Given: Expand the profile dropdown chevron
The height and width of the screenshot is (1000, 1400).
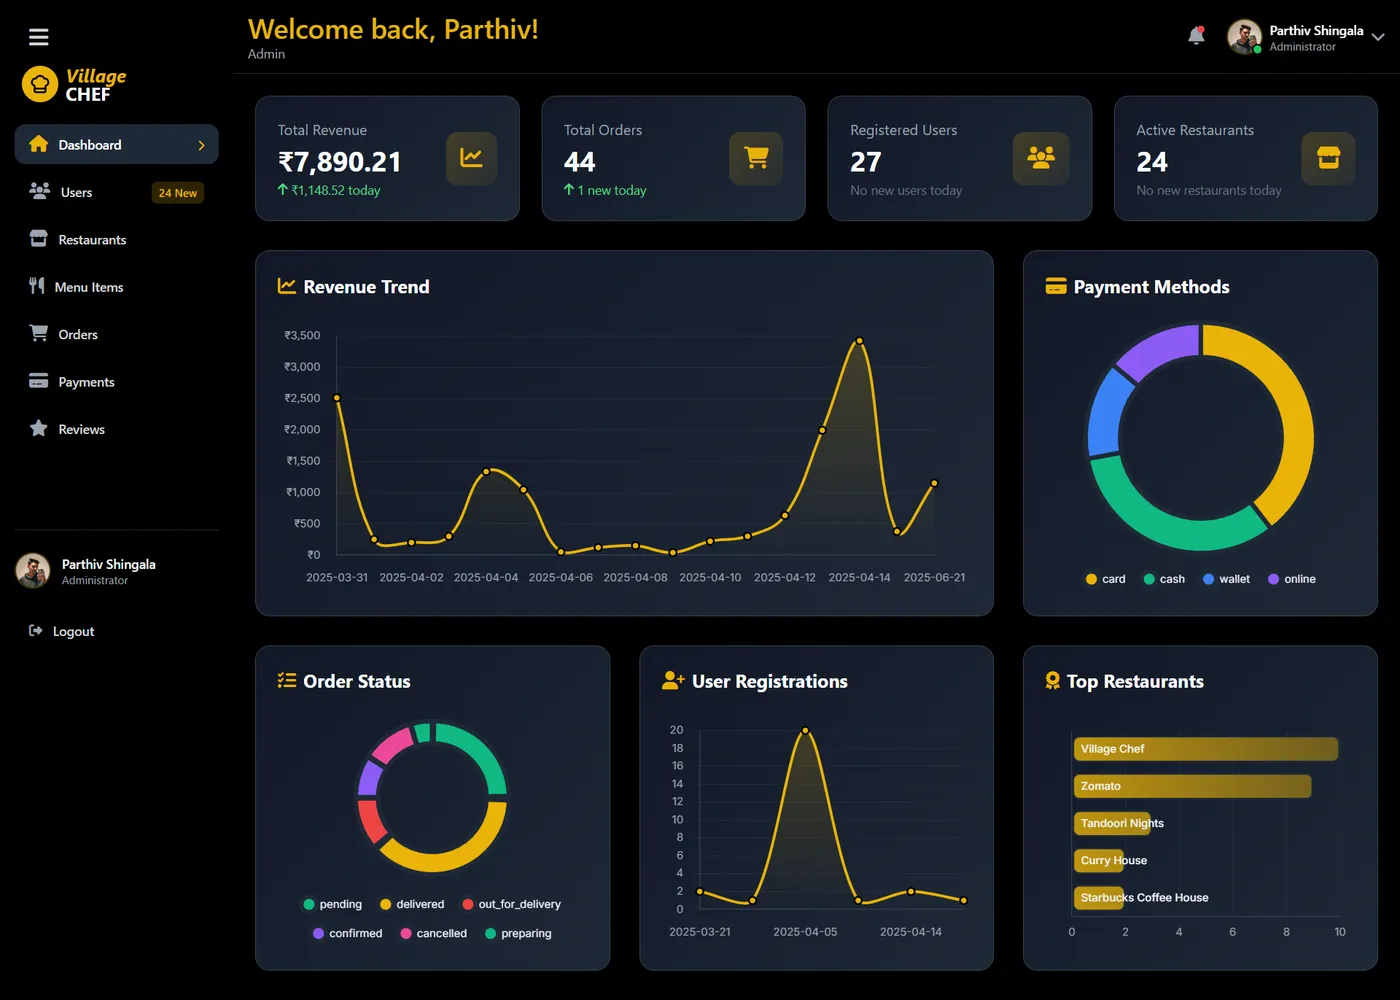Looking at the screenshot, I should (1378, 37).
